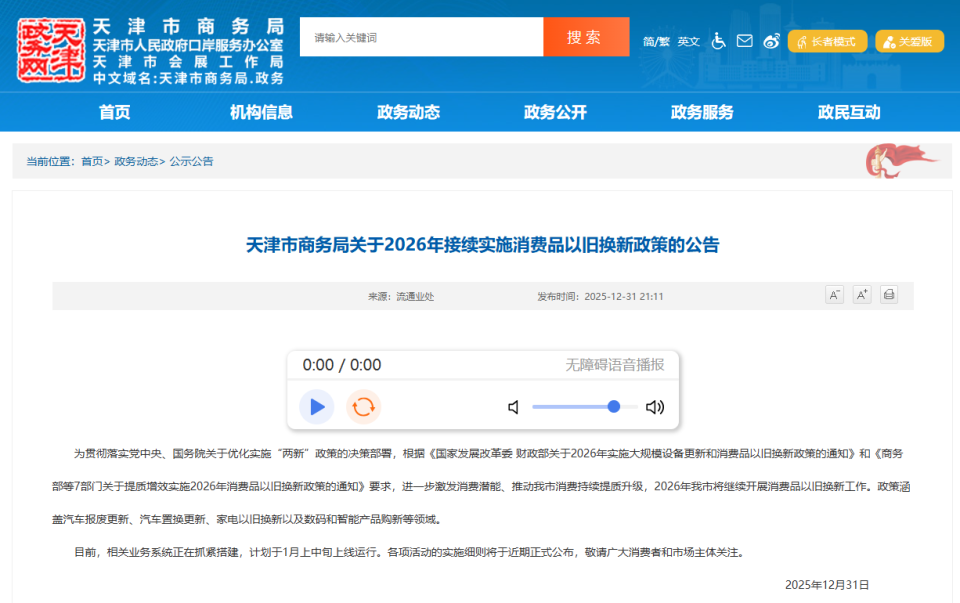Open the 政民互动 menu
This screenshot has height=603, width=960.
click(849, 113)
